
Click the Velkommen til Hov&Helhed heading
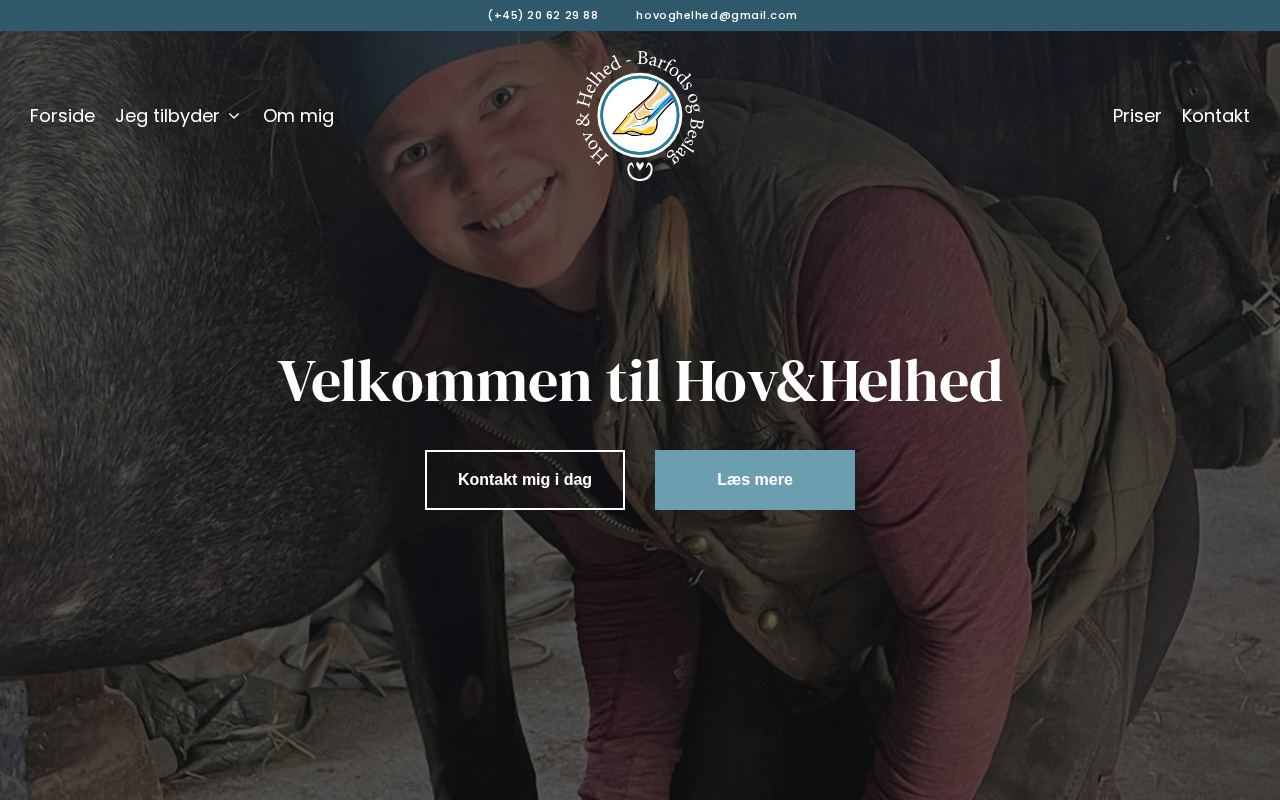click(640, 381)
